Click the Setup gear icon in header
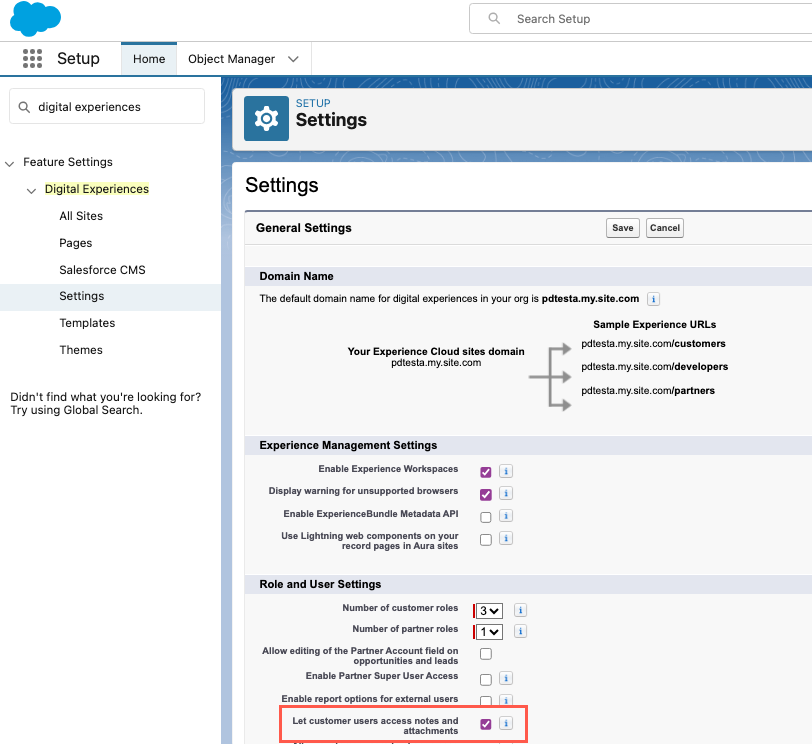The image size is (812, 744). (x=266, y=119)
